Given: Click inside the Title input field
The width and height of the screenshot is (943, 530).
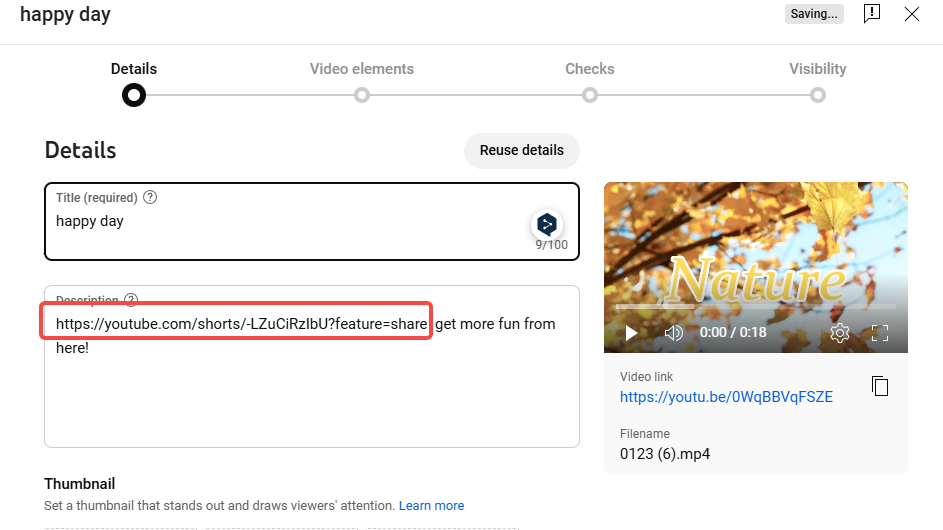Looking at the screenshot, I should (x=312, y=221).
